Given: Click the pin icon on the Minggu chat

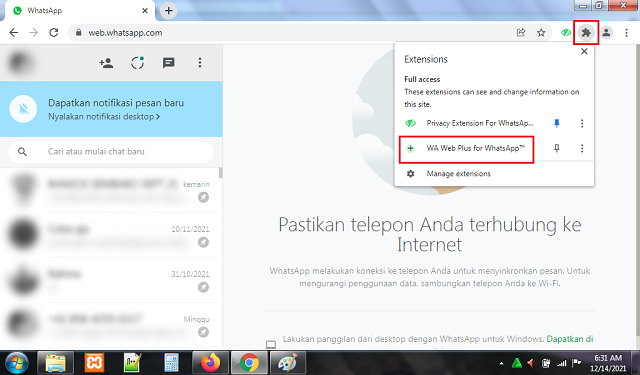Looking at the screenshot, I should 203,332.
